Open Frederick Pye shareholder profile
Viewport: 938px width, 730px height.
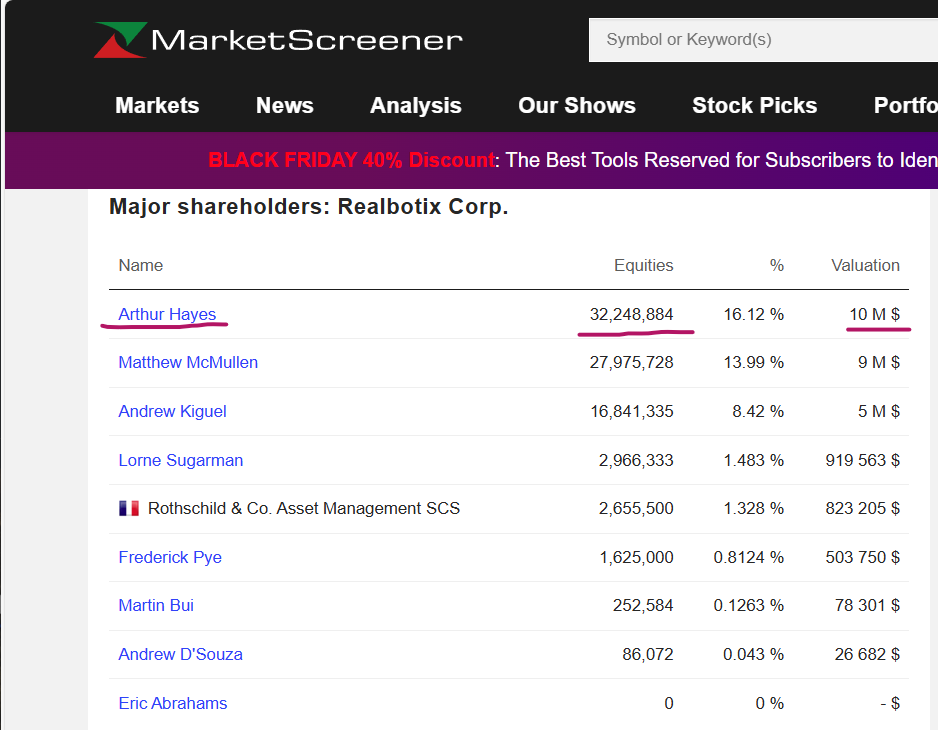tap(170, 557)
